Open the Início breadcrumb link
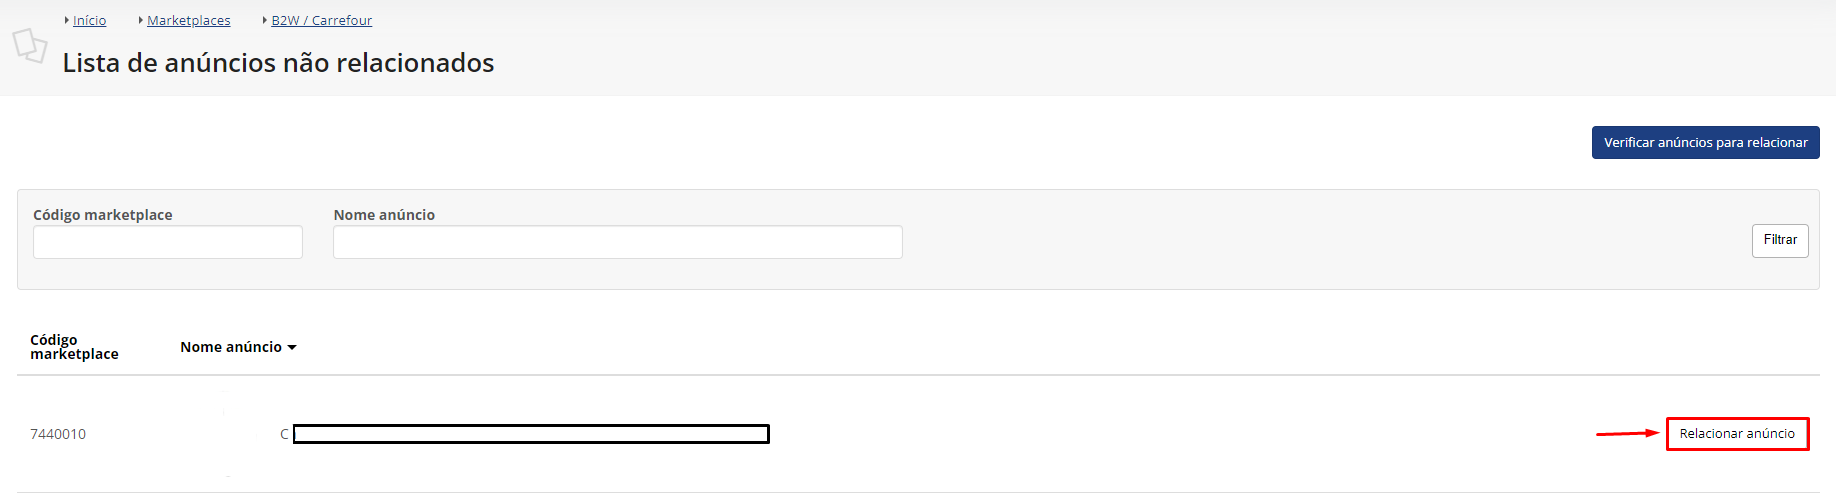This screenshot has width=1836, height=493. [x=89, y=20]
